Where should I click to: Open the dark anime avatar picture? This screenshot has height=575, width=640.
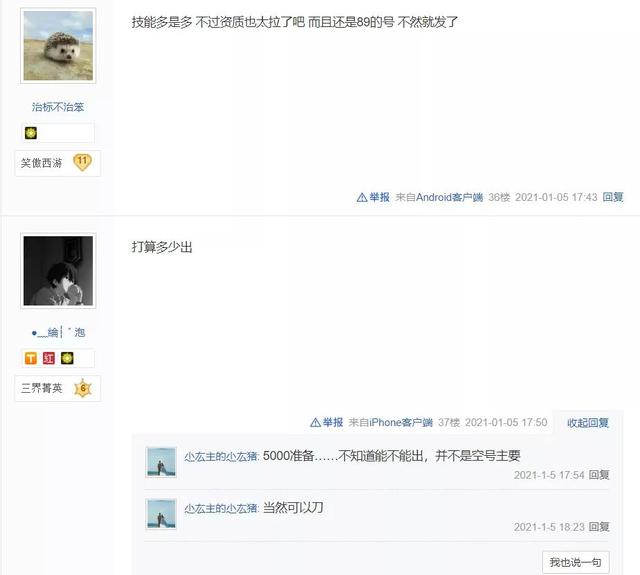click(58, 271)
